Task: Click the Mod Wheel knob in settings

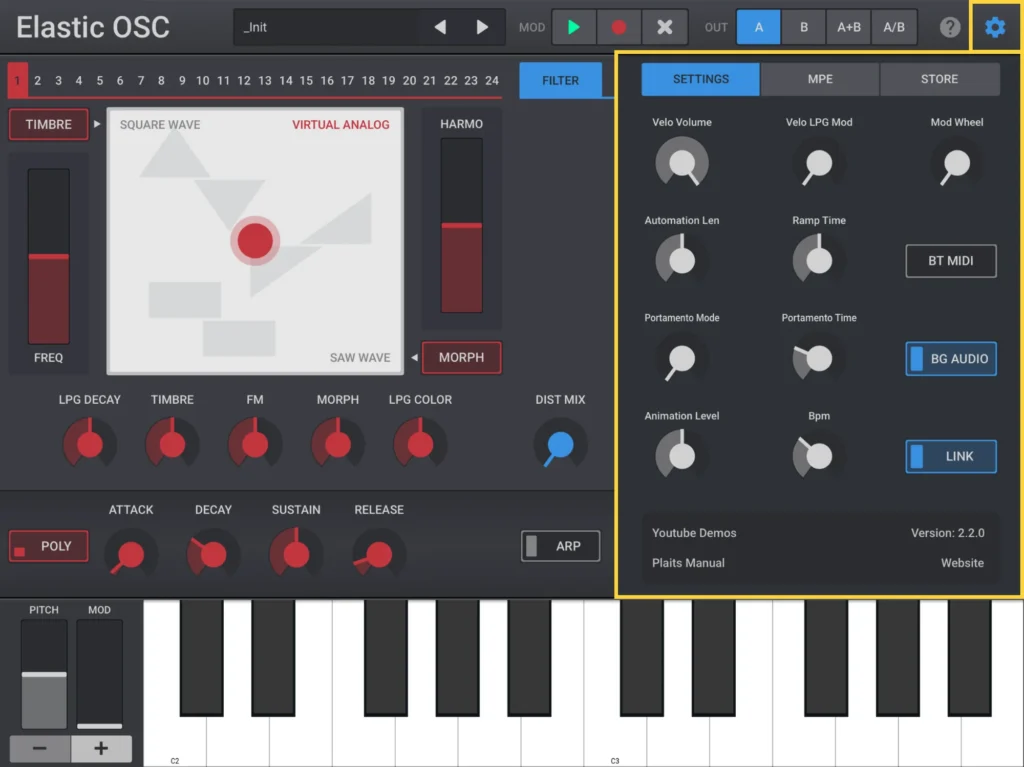Action: (956, 163)
